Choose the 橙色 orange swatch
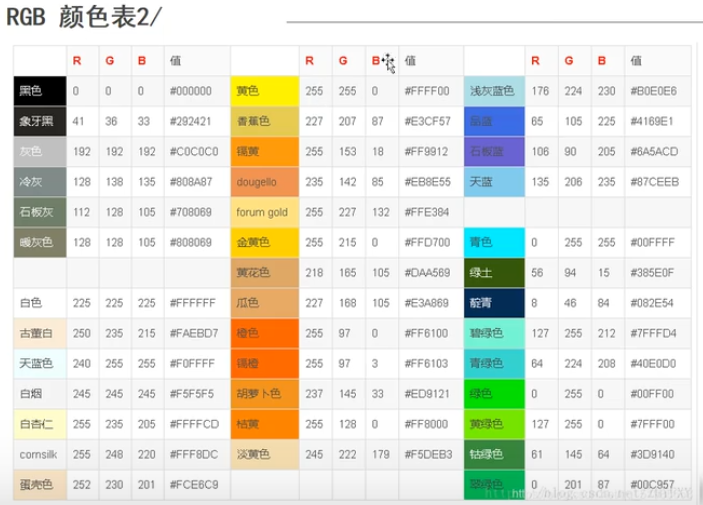This screenshot has width=703, height=505. click(265, 333)
